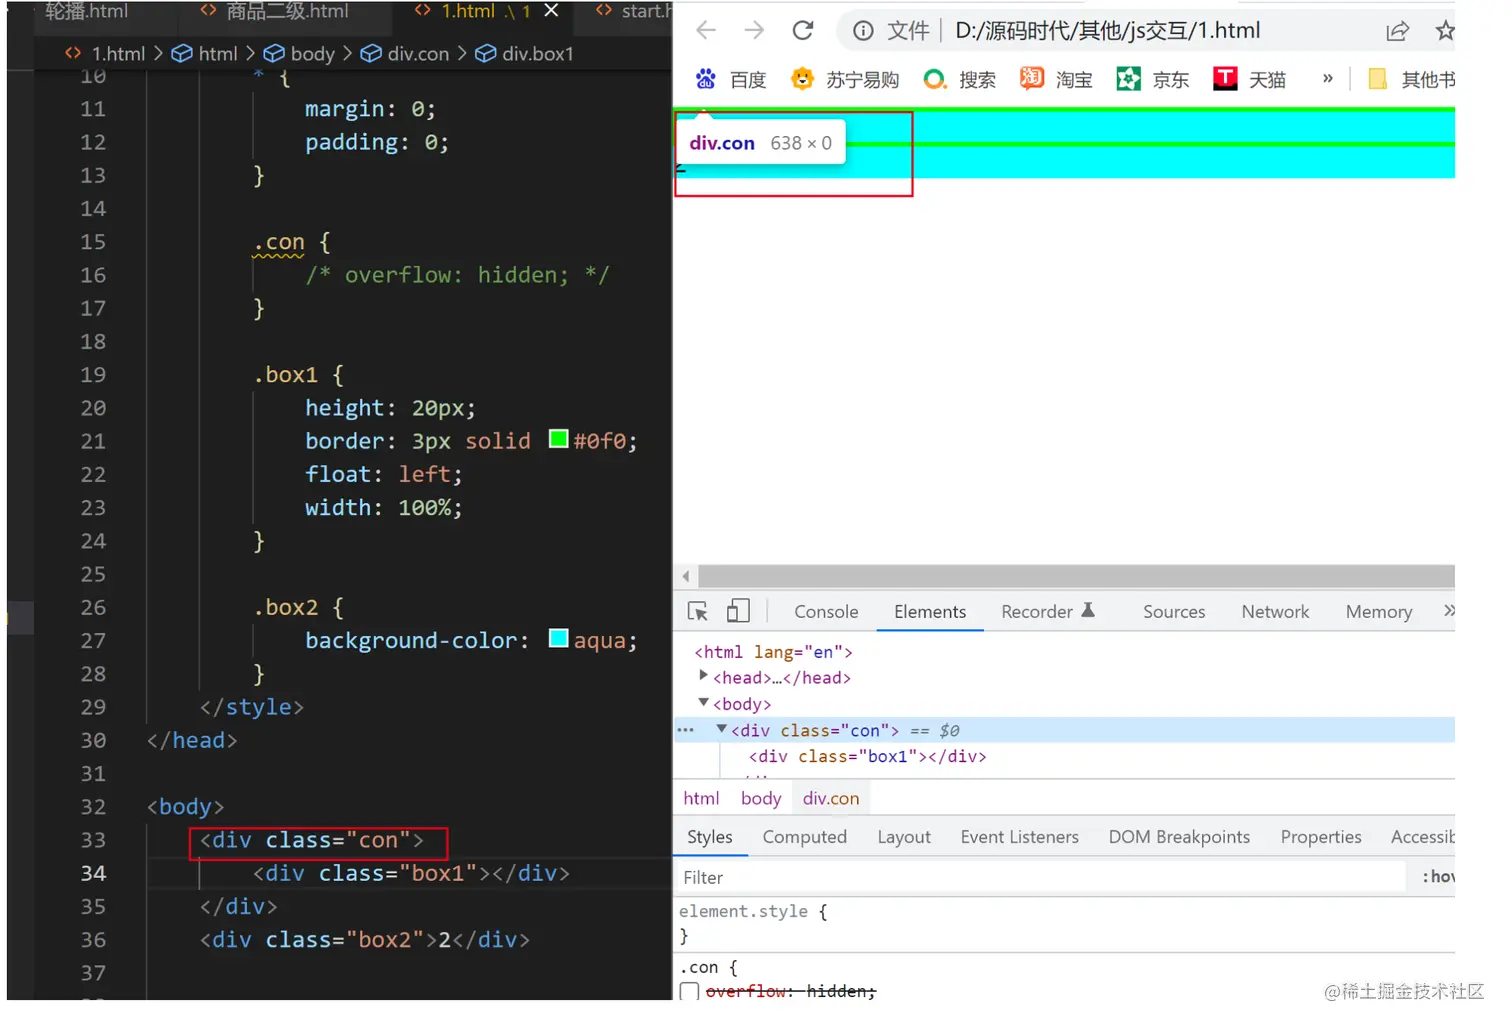The height and width of the screenshot is (1029, 1512).
Task: Open the 搜索 bookmark
Action: tap(960, 79)
